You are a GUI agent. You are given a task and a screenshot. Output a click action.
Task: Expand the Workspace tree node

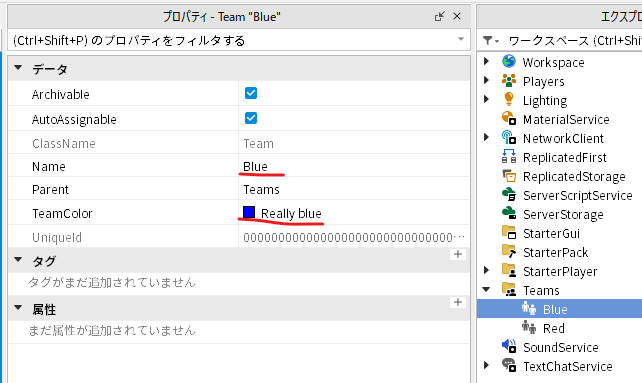tap(486, 61)
